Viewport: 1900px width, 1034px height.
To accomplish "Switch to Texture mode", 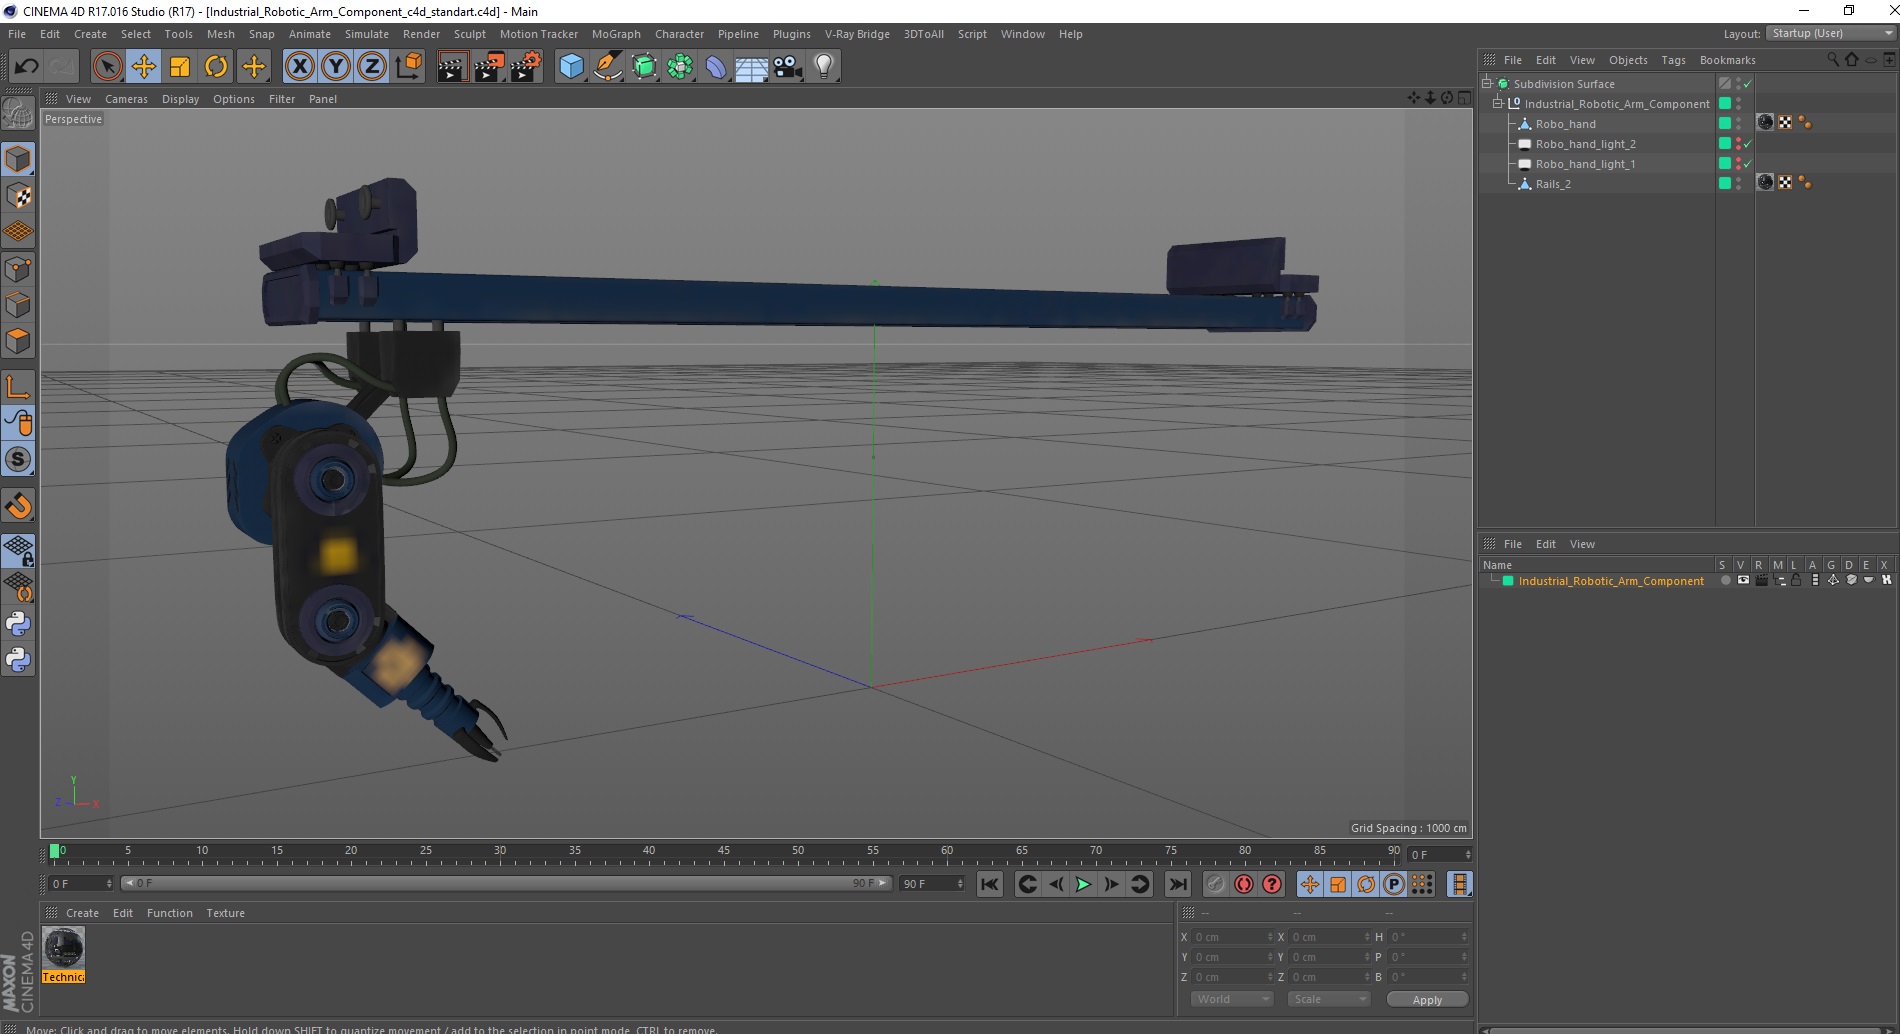I will [18, 196].
